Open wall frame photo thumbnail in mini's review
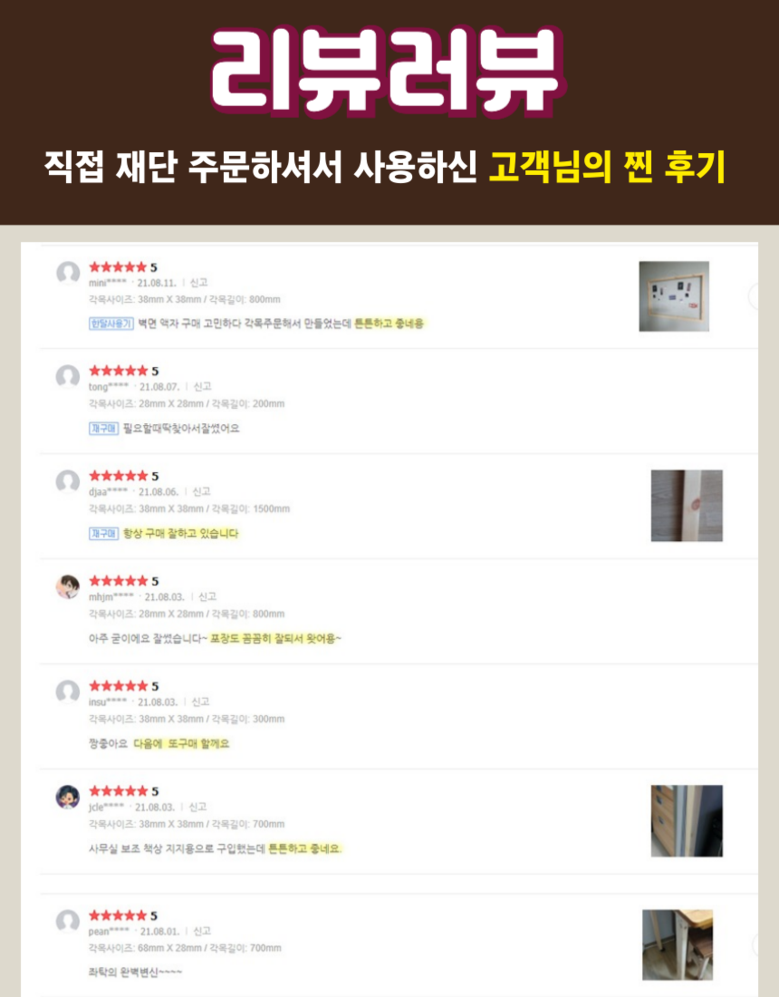This screenshot has height=997, width=779. [674, 296]
